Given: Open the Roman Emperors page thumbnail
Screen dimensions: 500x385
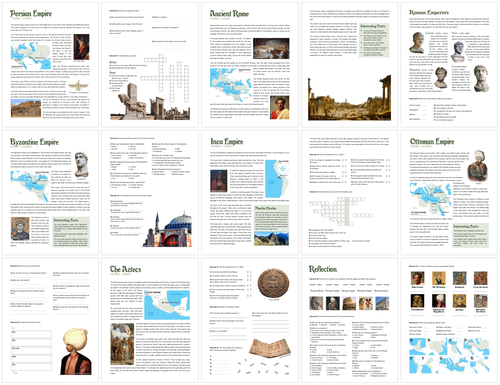Looking at the screenshot, I should point(449,65).
